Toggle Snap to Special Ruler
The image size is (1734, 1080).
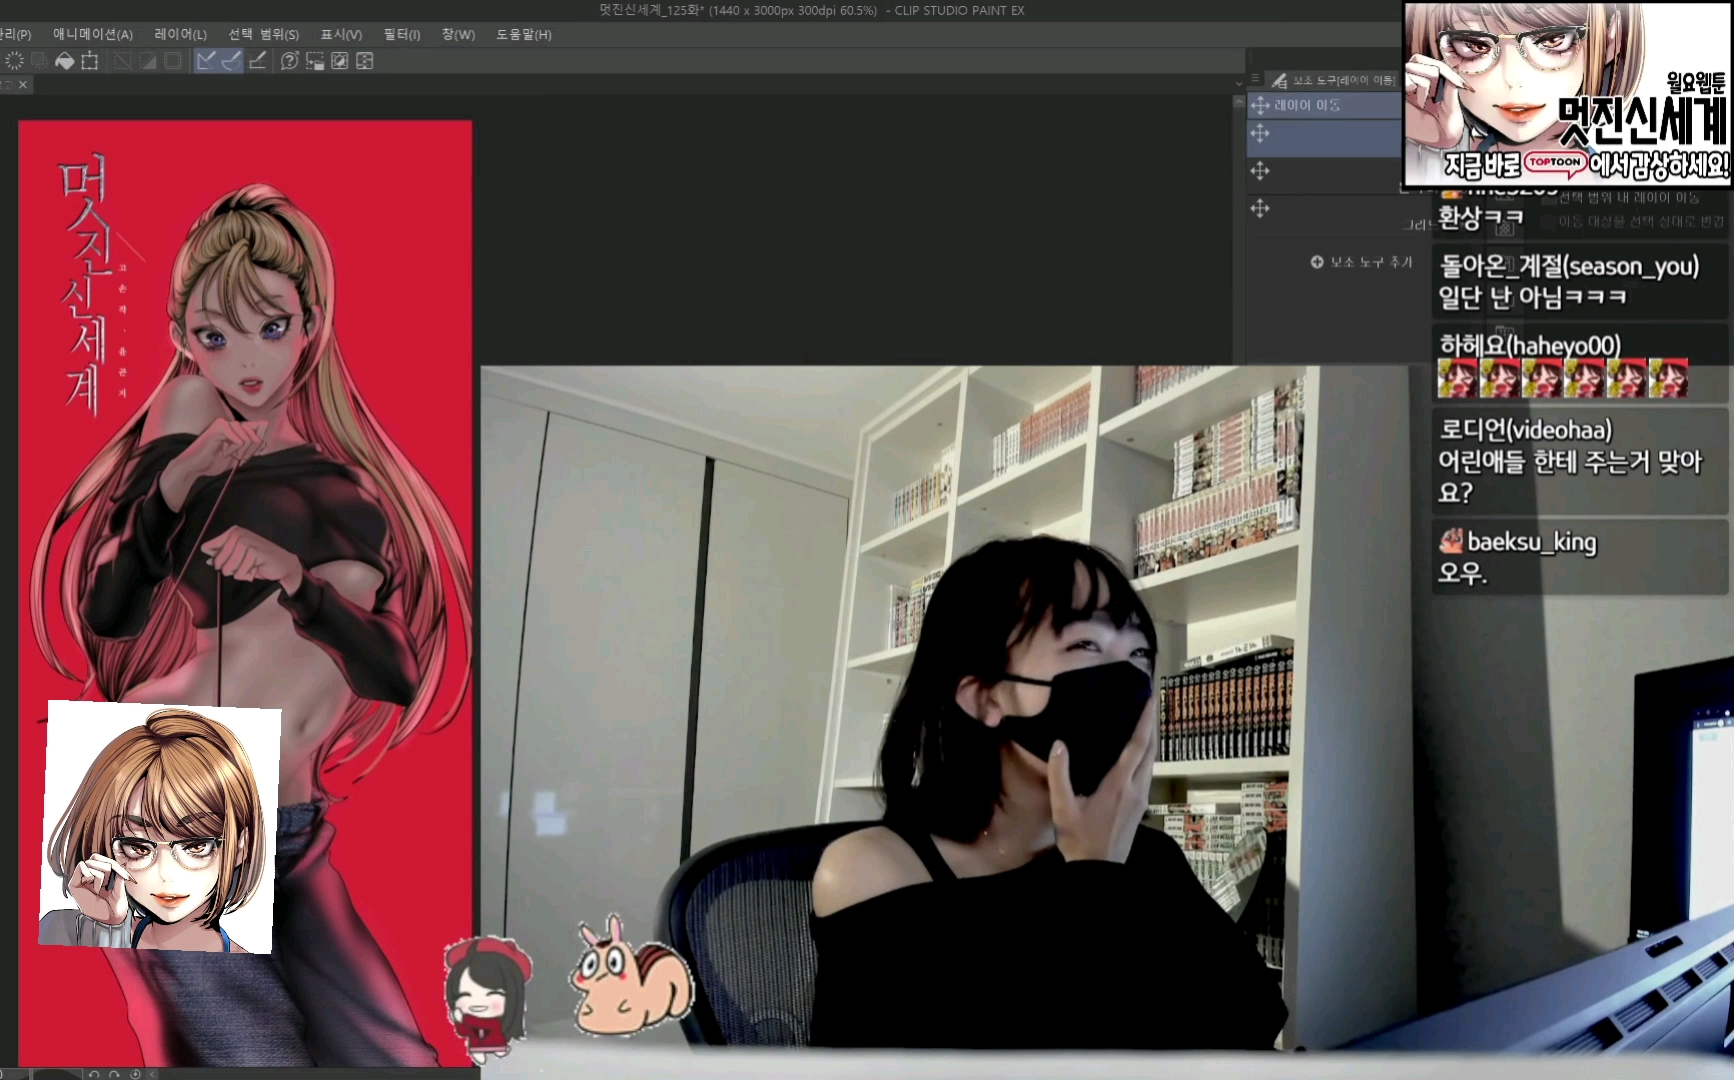tap(231, 61)
